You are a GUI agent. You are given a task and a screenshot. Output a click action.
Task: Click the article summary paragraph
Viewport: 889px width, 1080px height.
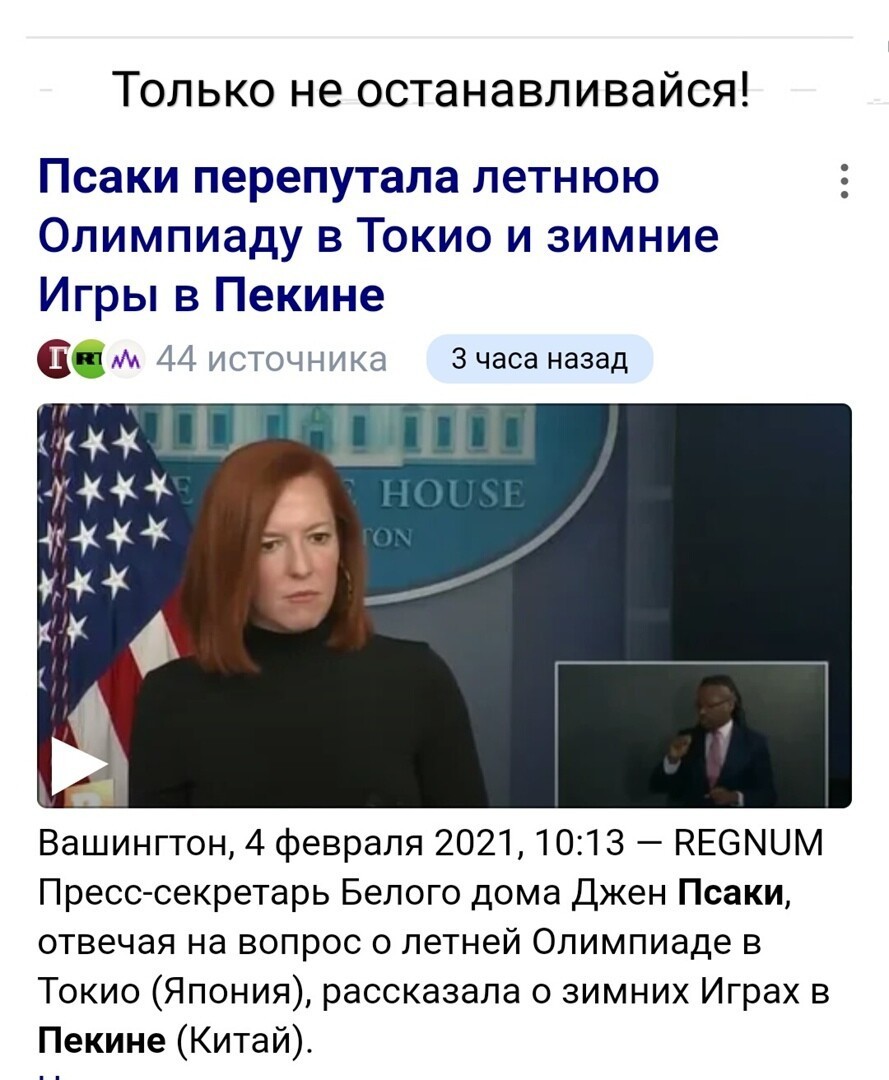point(434,942)
